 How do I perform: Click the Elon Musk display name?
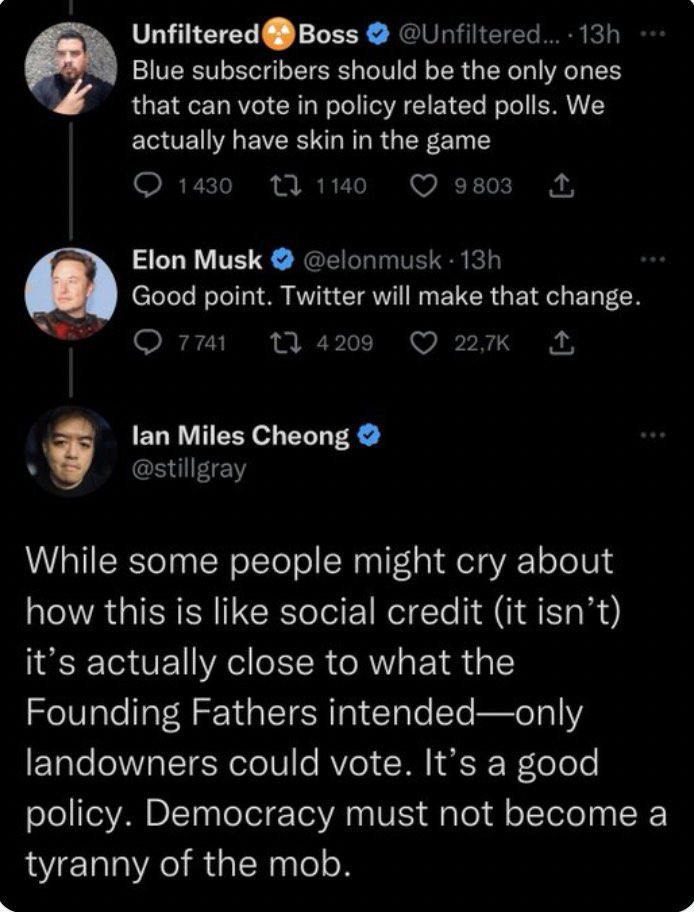pos(197,259)
